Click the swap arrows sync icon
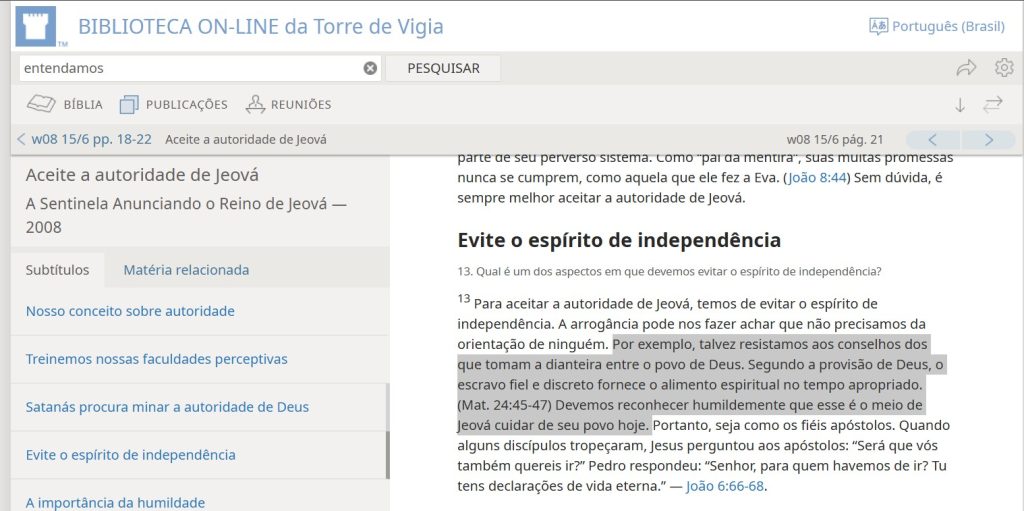 click(993, 104)
